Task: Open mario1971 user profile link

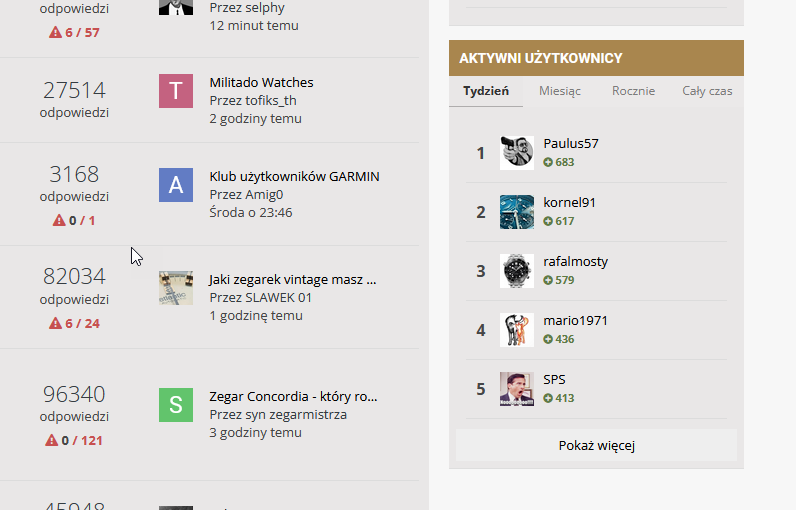Action: [576, 321]
